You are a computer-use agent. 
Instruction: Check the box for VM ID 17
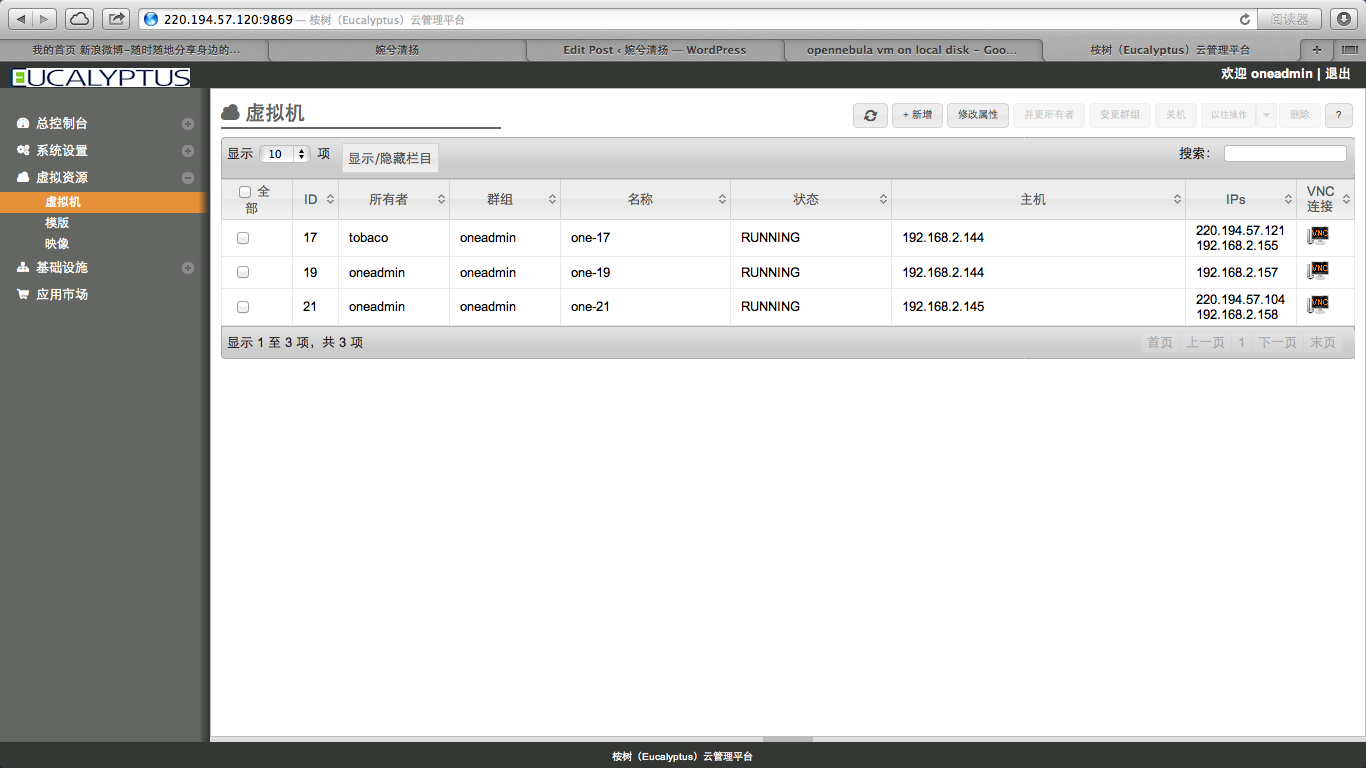243,238
